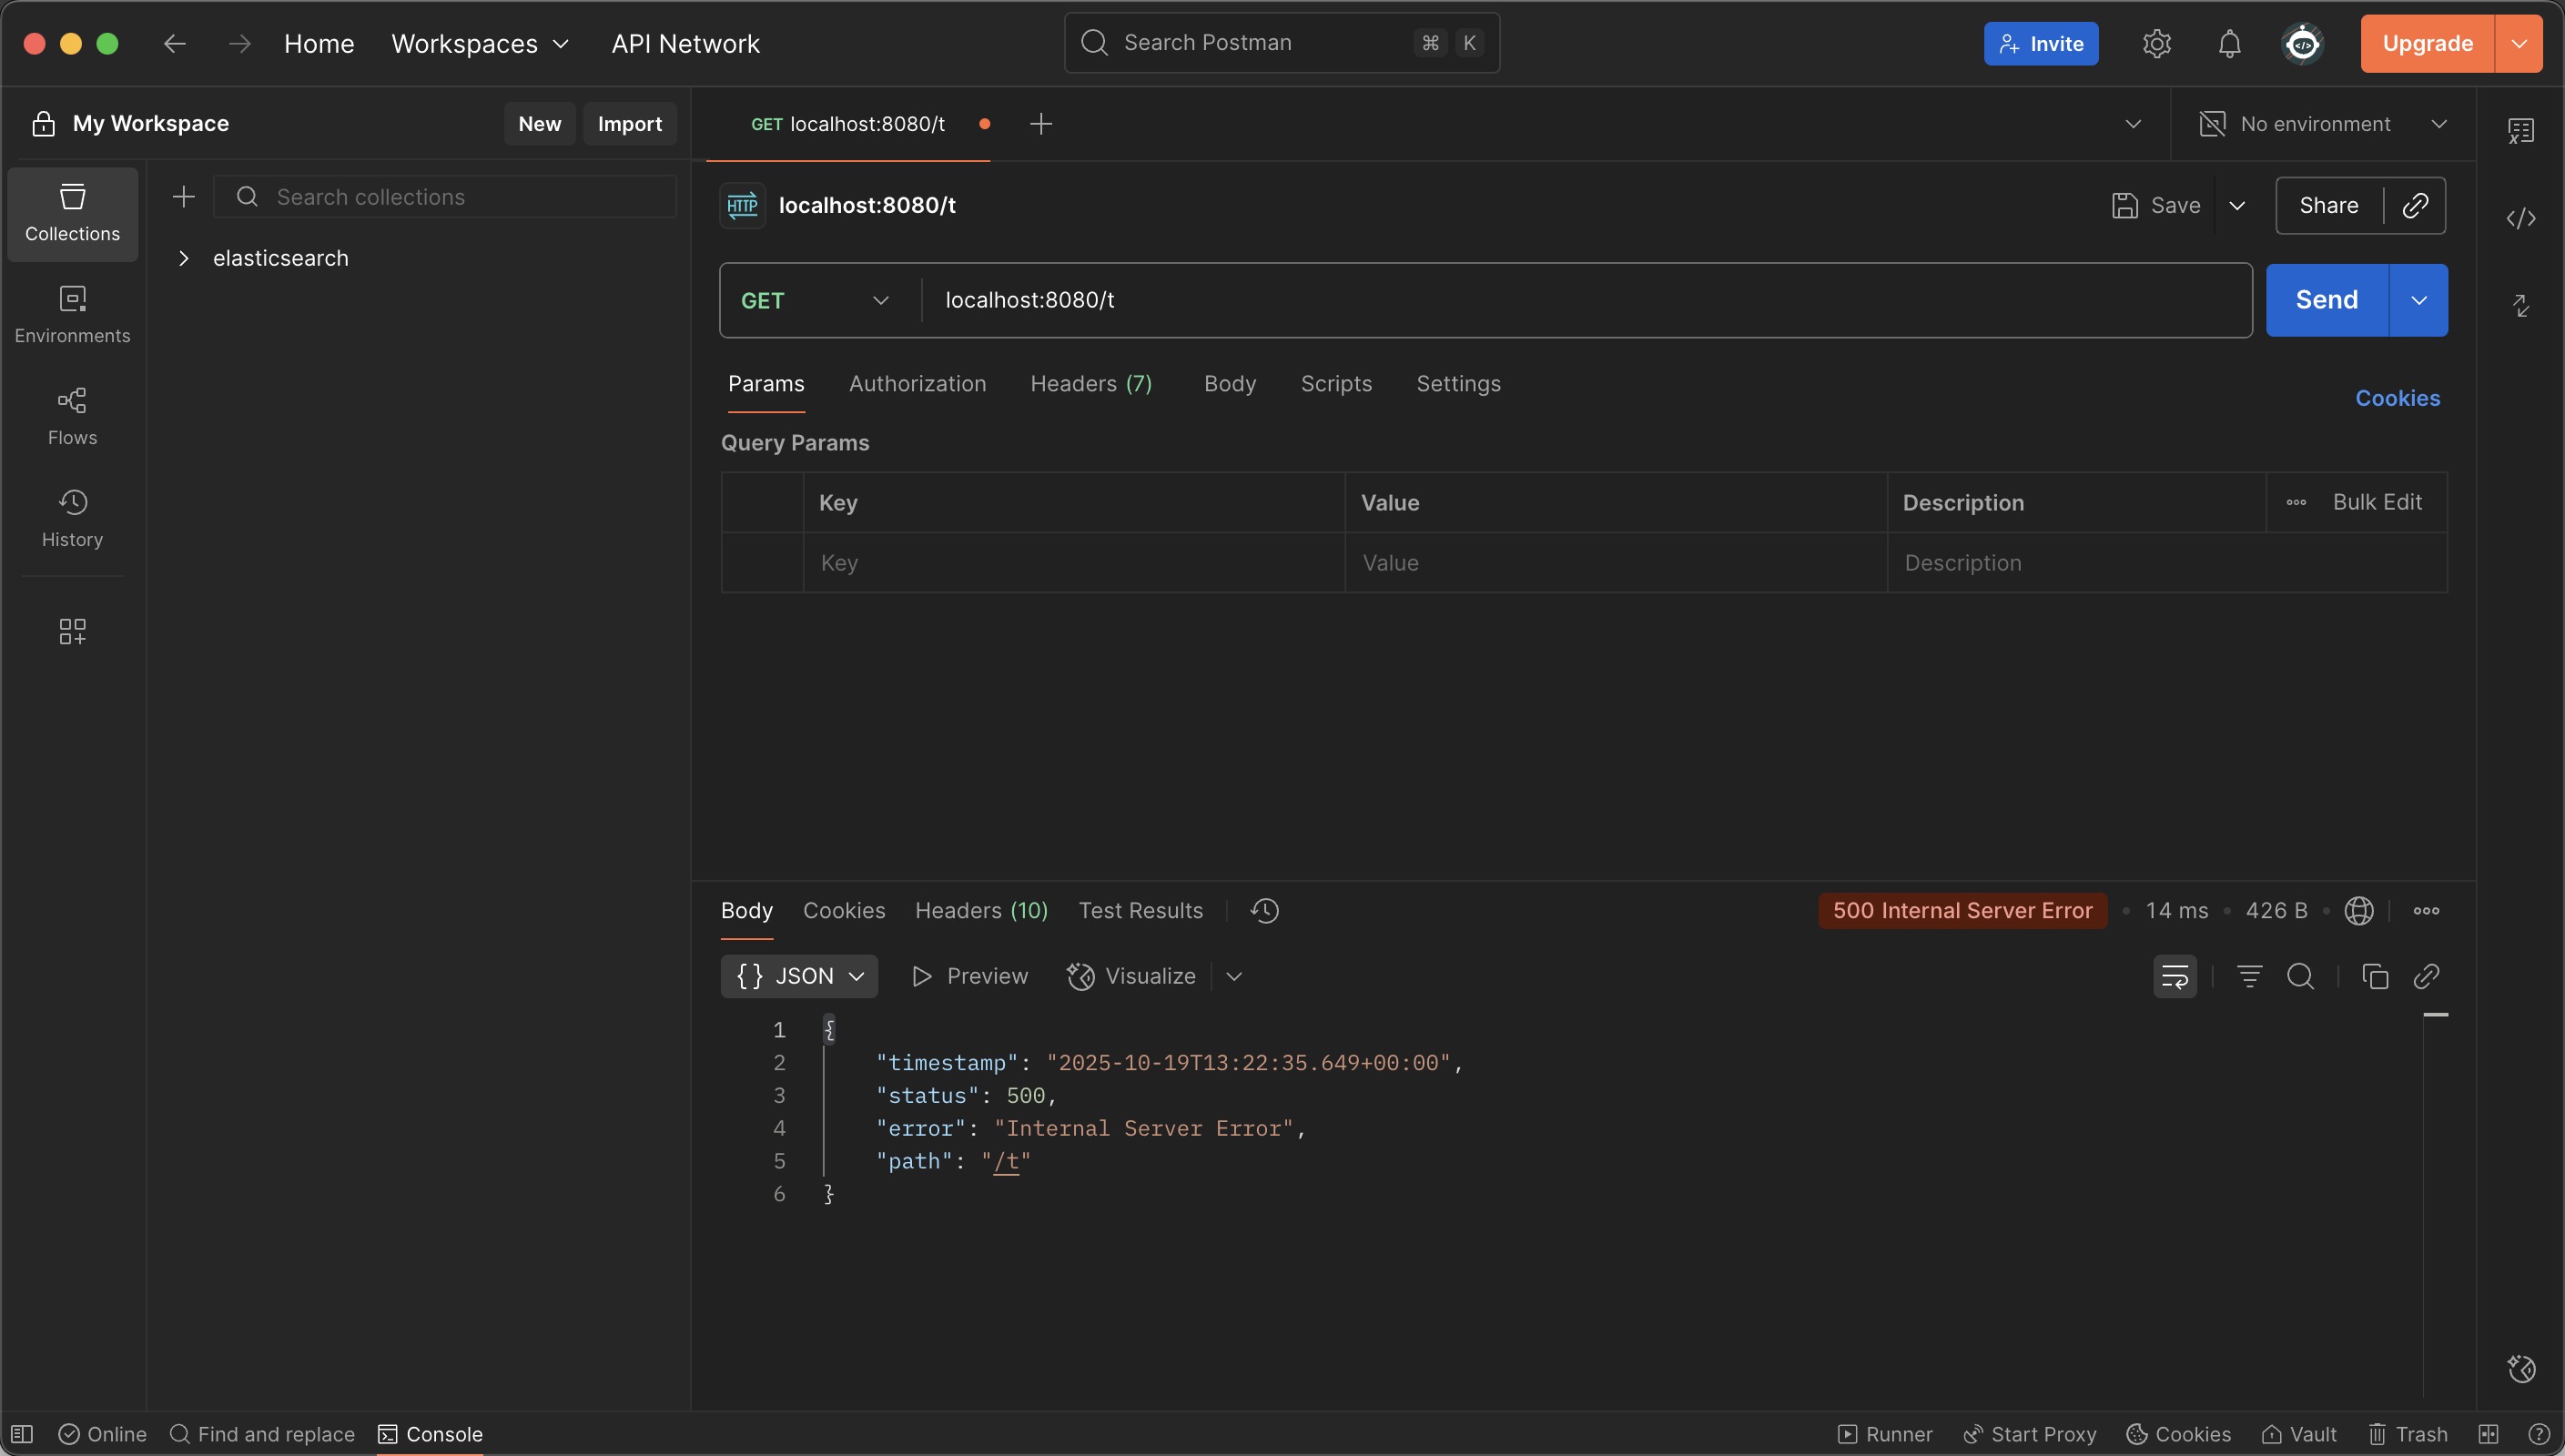The height and width of the screenshot is (1456, 2565).
Task: Copy the response body with copy icon
Action: coord(2374,976)
